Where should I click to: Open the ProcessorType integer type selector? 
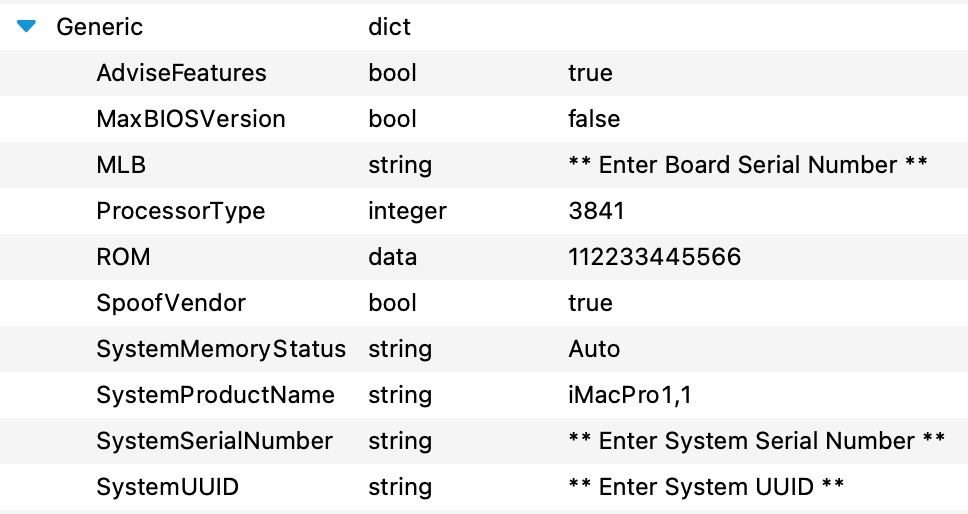407,212
